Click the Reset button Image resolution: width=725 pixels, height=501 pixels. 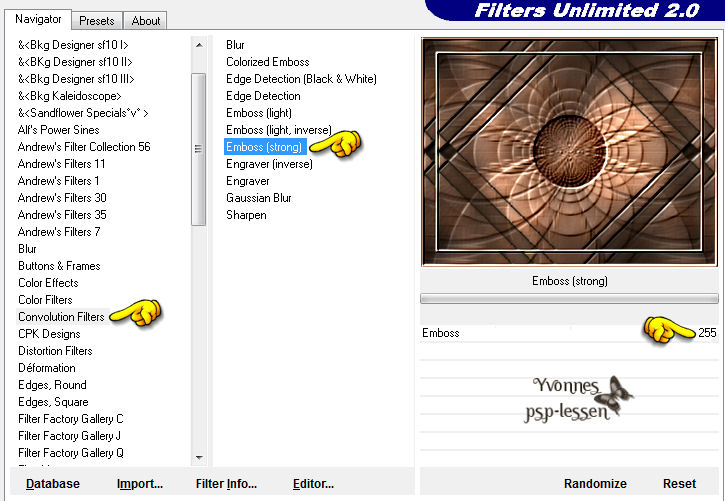coord(679,483)
